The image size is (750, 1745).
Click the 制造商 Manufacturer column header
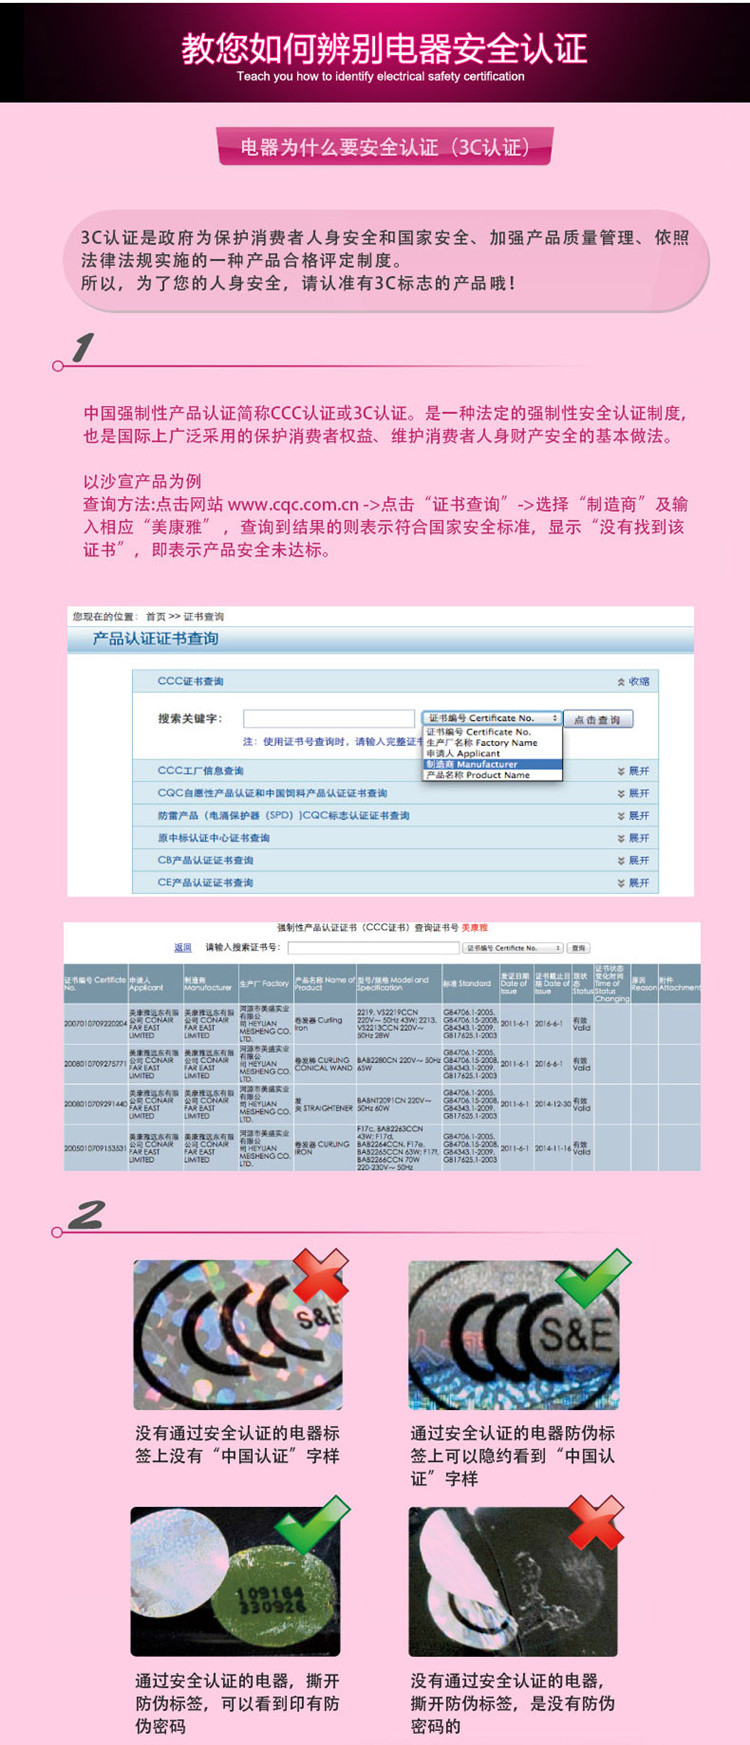tap(209, 984)
